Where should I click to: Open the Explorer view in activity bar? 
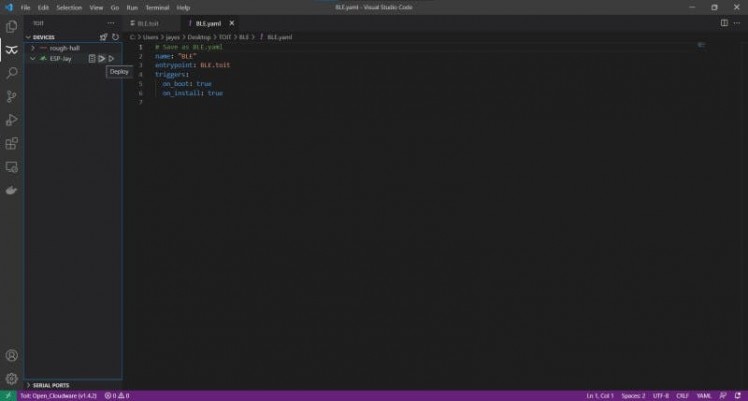coord(12,26)
